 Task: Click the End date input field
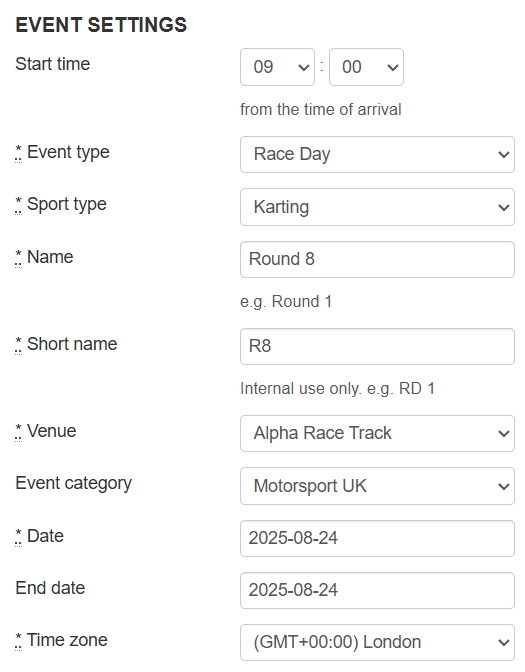coord(377,590)
